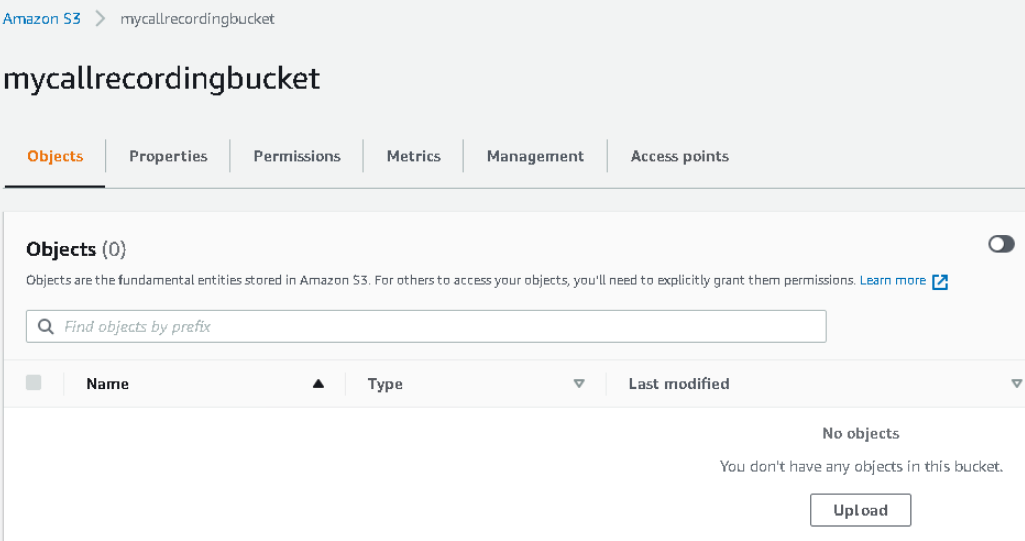Sort objects by Name ascending arrow
The width and height of the screenshot is (1025, 541).
click(x=318, y=384)
